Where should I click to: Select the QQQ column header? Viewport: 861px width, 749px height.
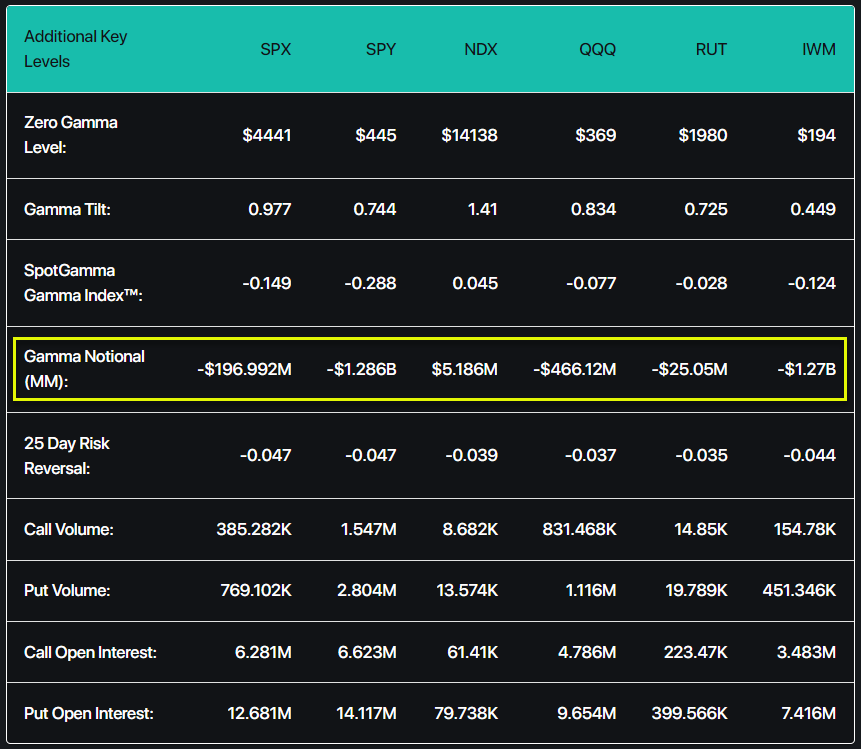pyautogui.click(x=597, y=49)
